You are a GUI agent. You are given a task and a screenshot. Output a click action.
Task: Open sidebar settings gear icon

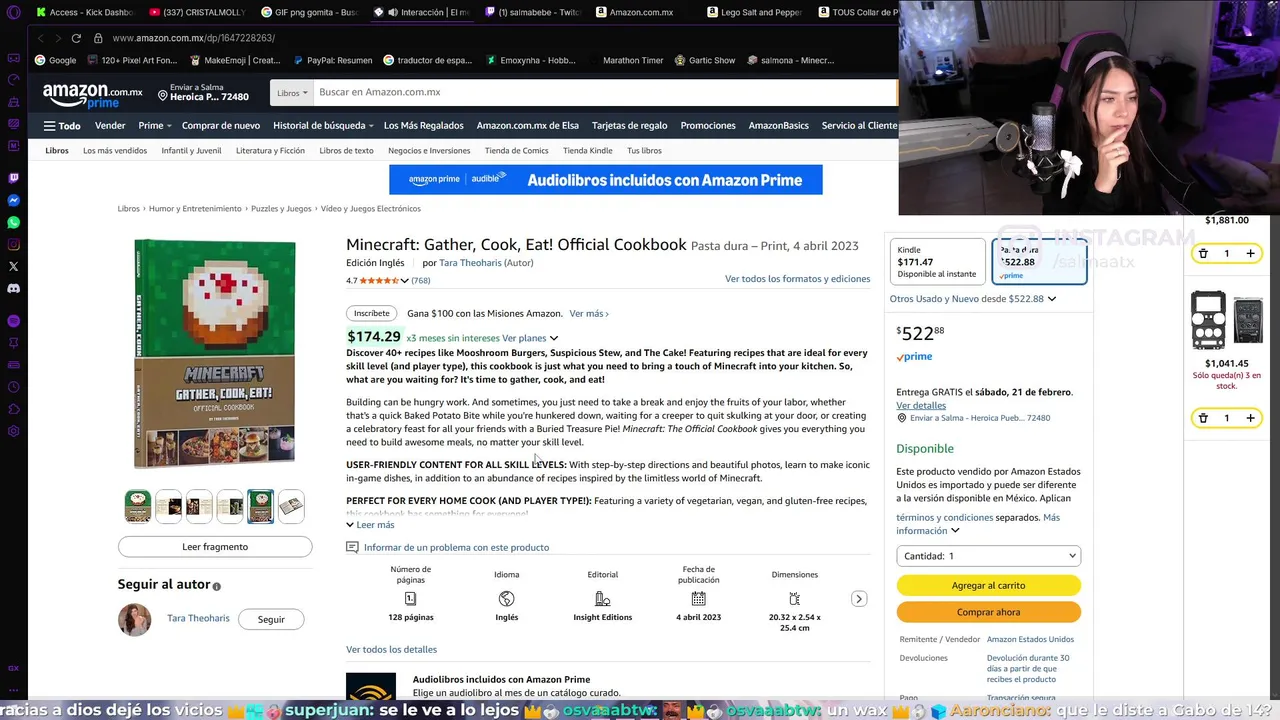(13, 431)
